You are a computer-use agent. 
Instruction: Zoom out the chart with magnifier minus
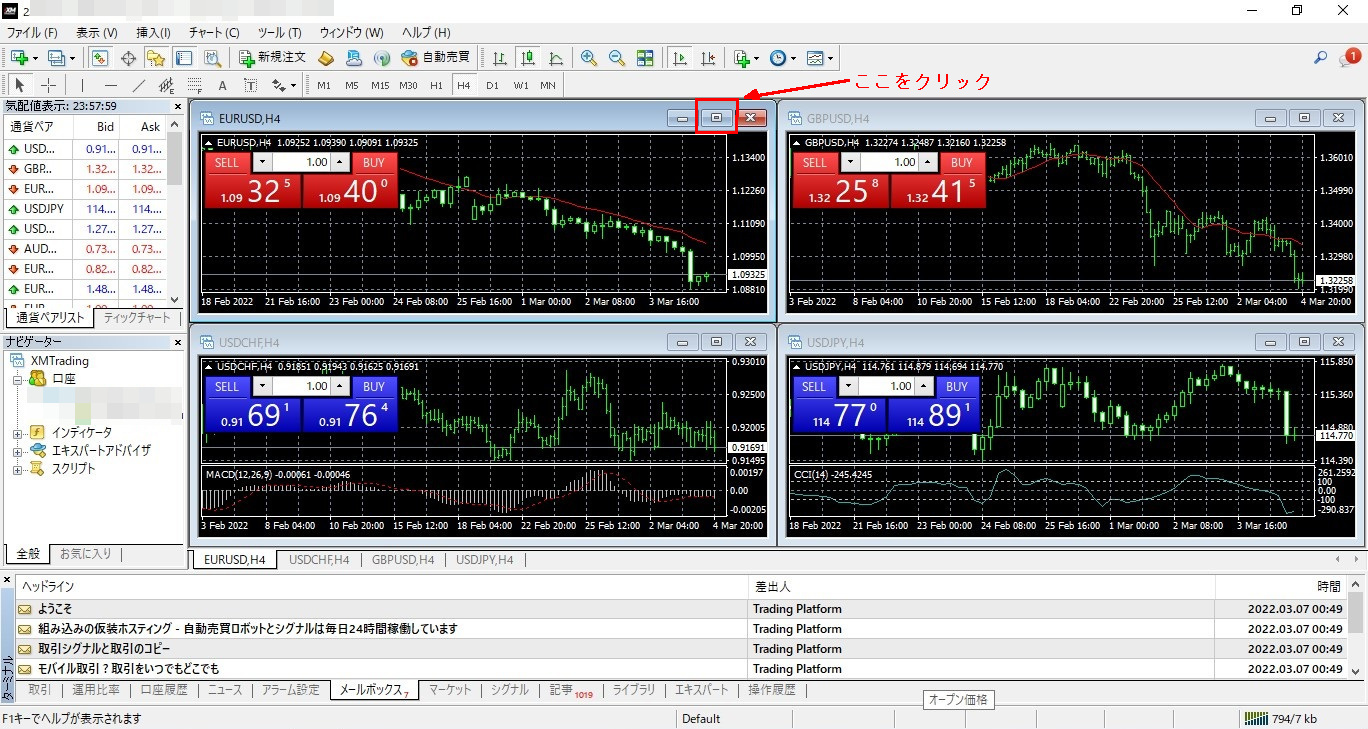tap(617, 58)
